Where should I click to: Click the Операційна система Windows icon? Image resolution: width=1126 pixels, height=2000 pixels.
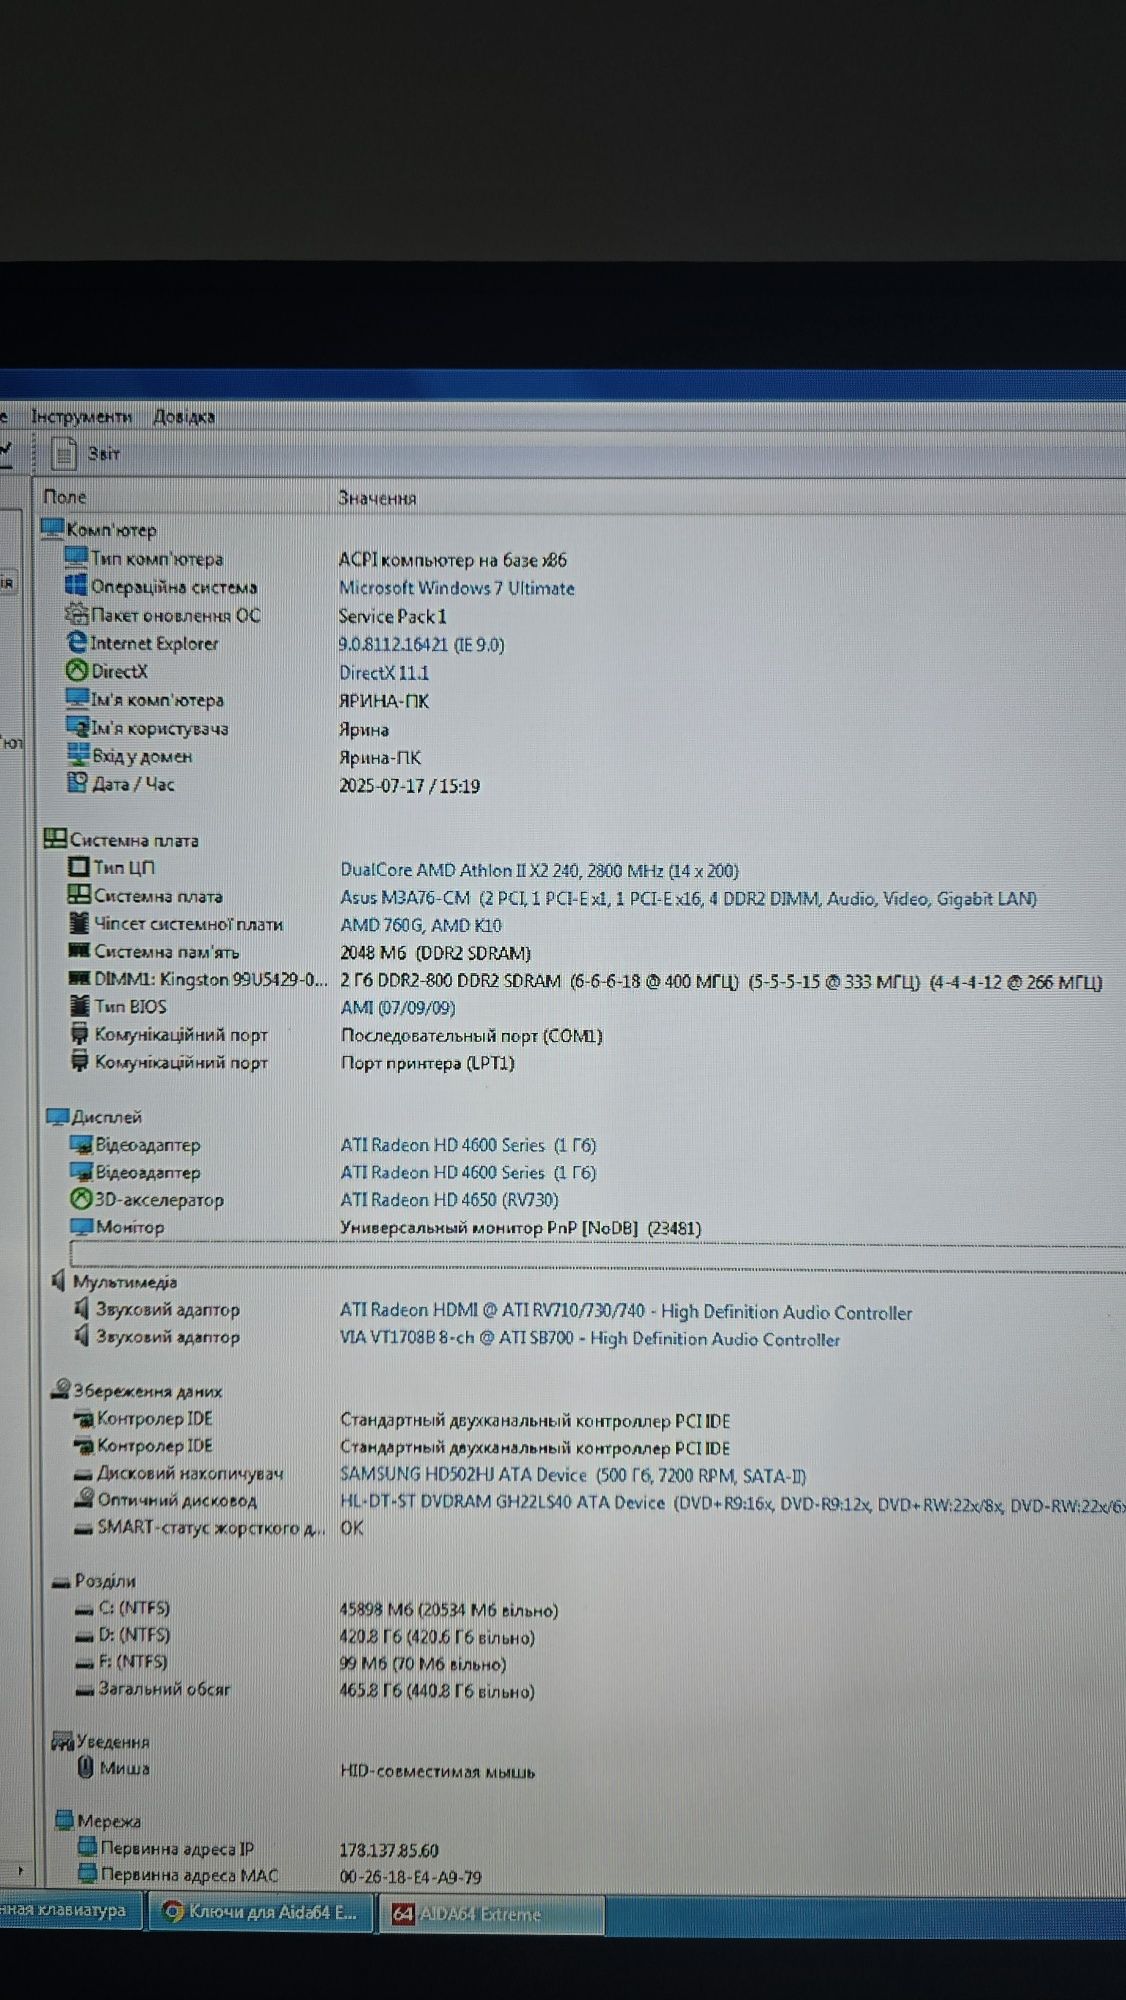pos(76,585)
